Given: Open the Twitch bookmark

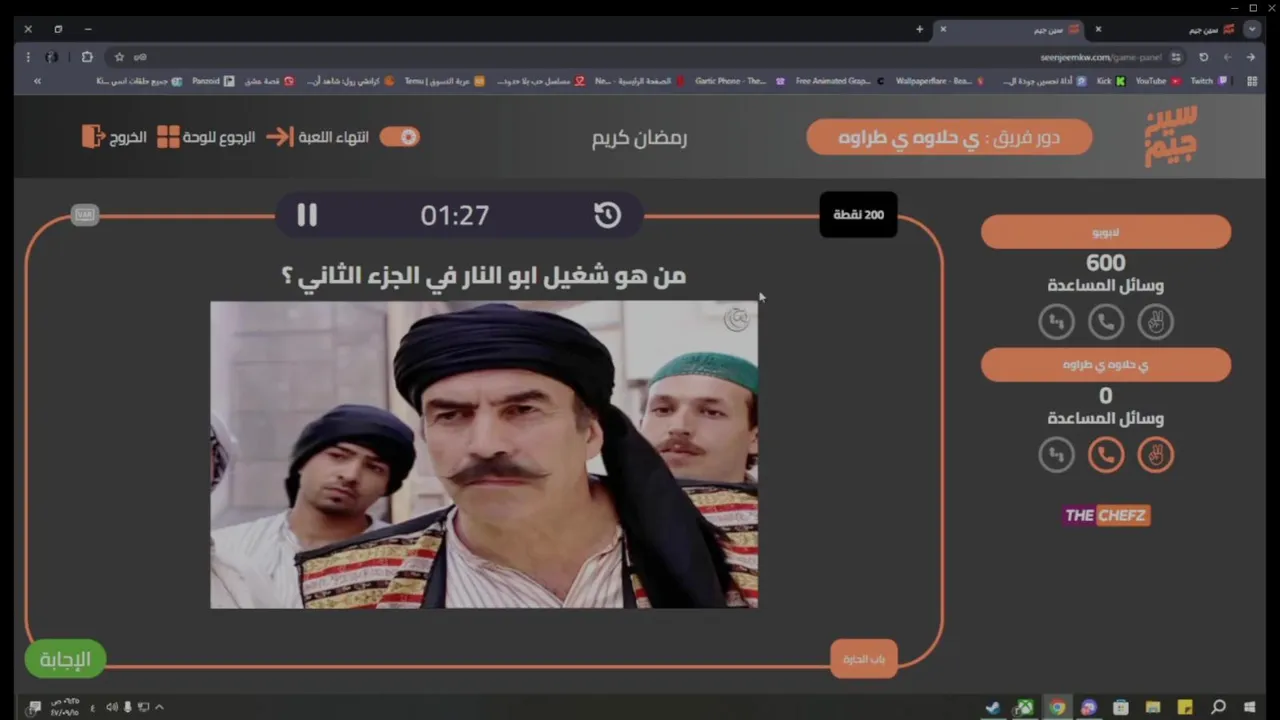Looking at the screenshot, I should 1208,81.
